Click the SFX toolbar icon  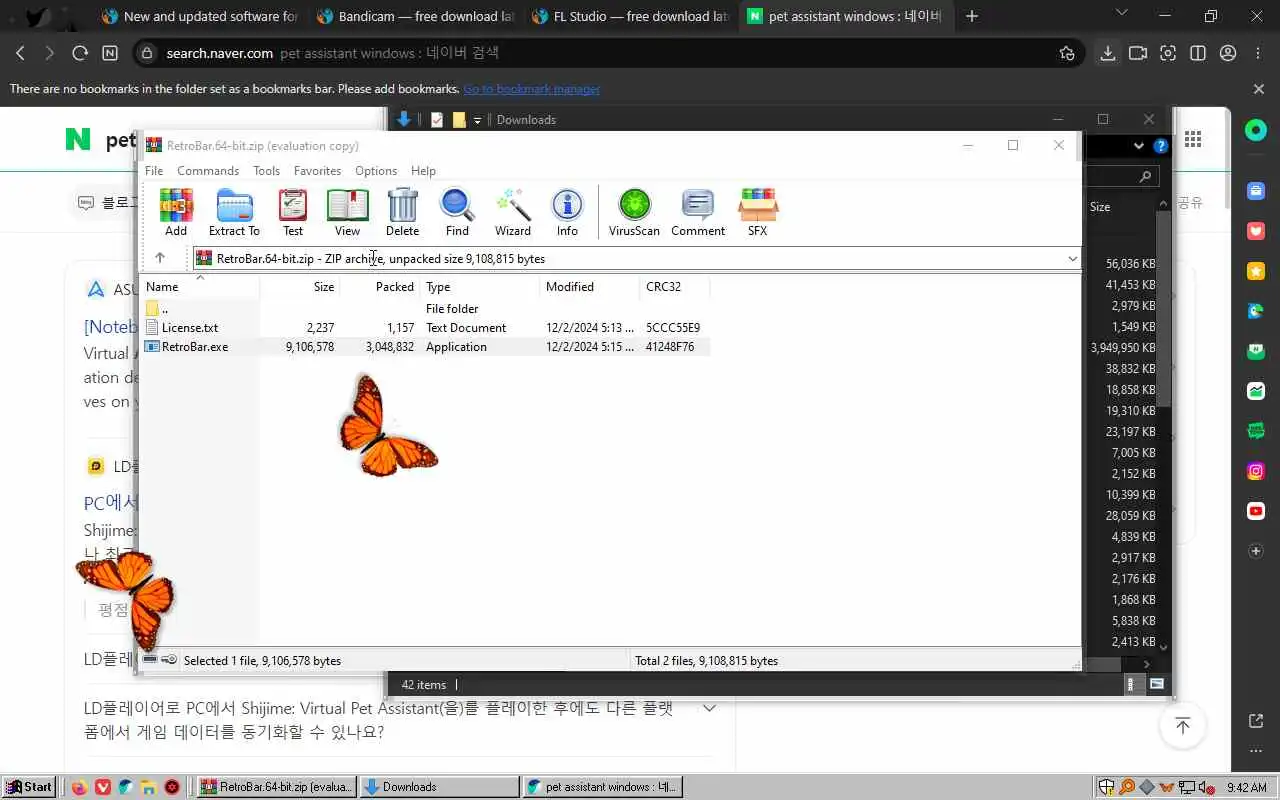[x=757, y=213]
